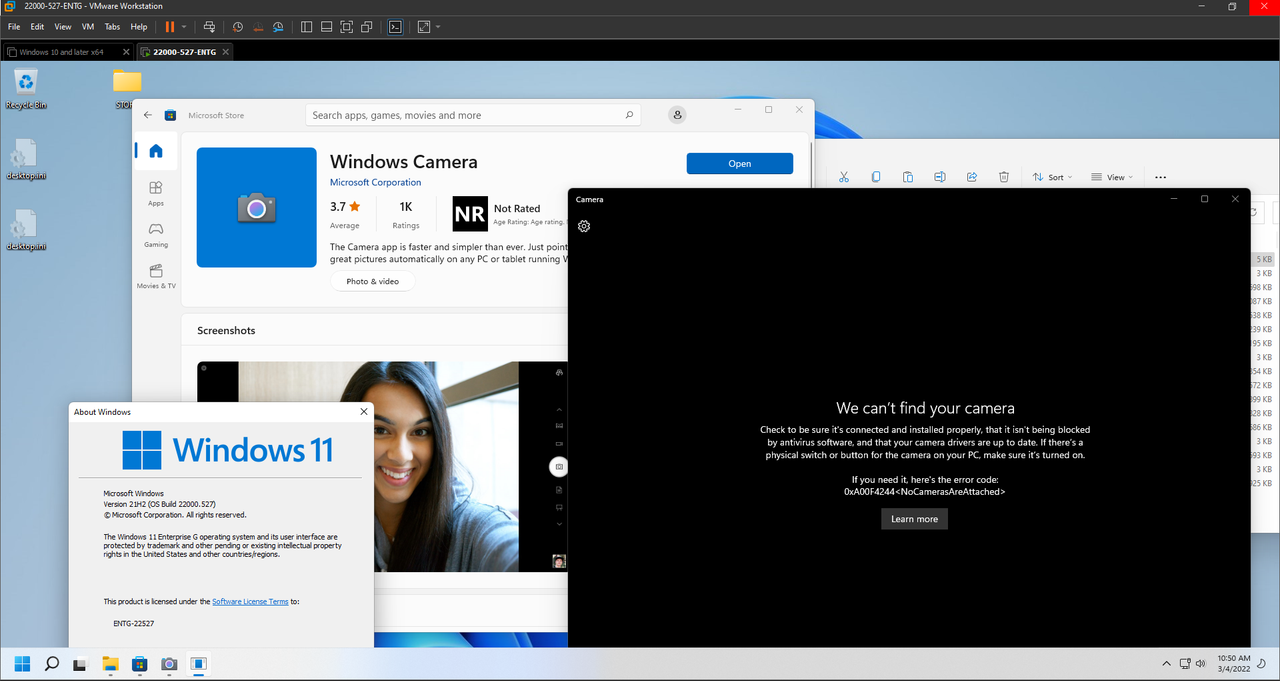The height and width of the screenshot is (681, 1280).
Task: Go to Microsoft Store Home
Action: (156, 152)
